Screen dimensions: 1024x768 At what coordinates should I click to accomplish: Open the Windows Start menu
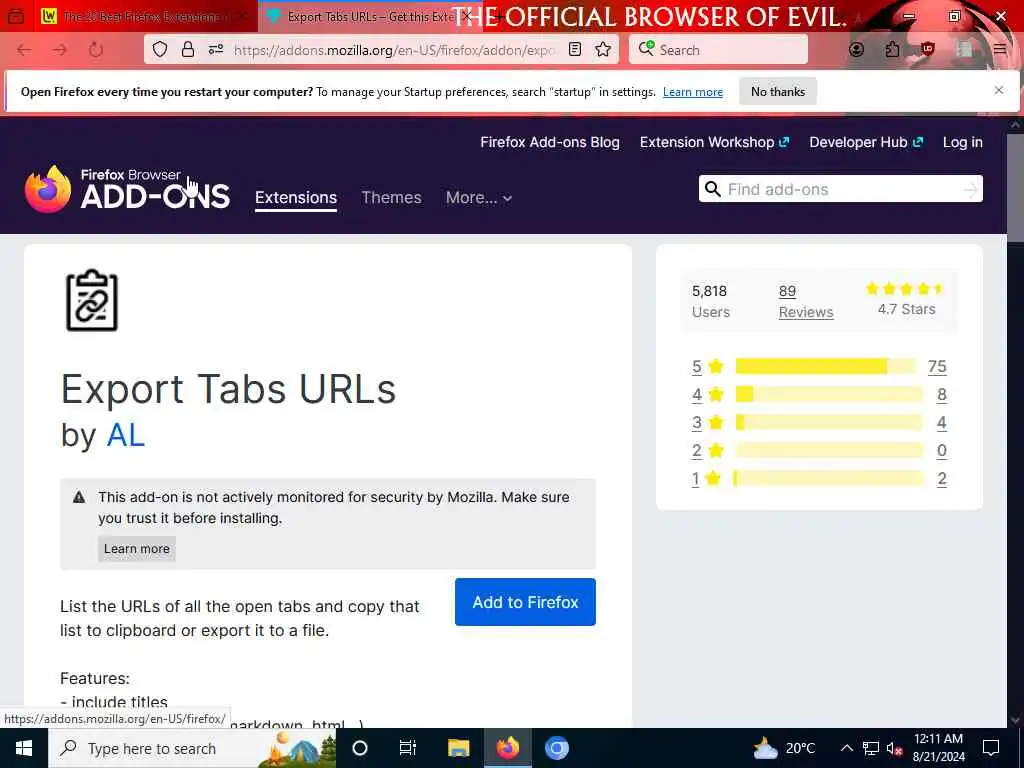pyautogui.click(x=24, y=748)
